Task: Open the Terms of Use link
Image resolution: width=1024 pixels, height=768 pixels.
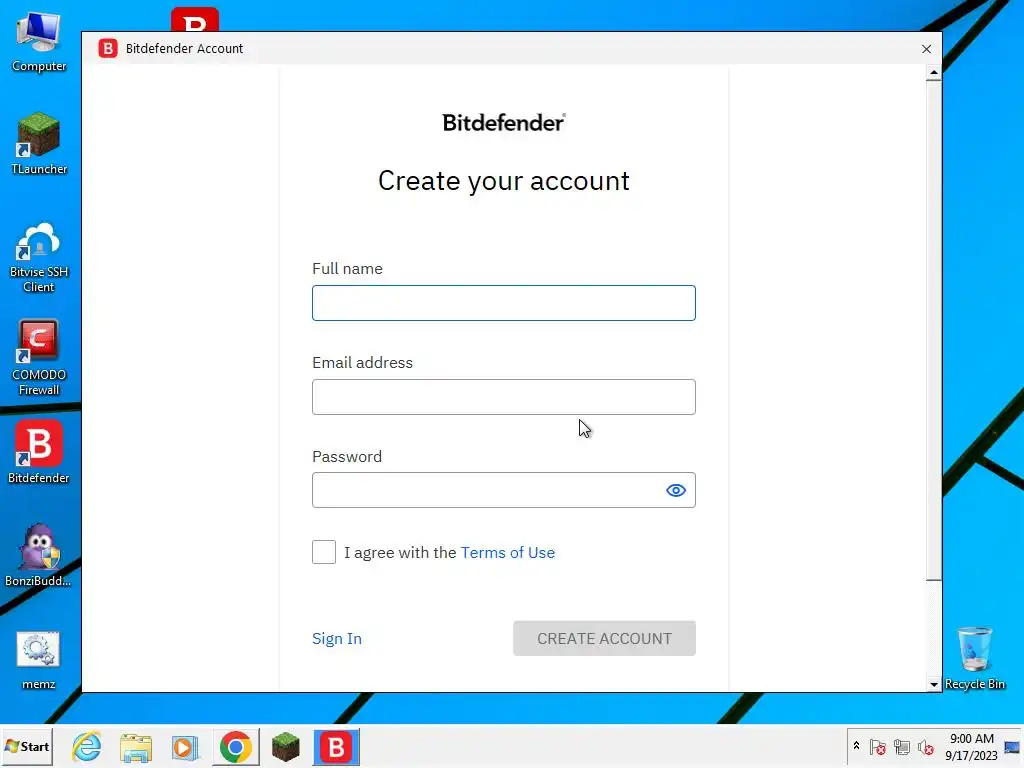Action: 507,552
